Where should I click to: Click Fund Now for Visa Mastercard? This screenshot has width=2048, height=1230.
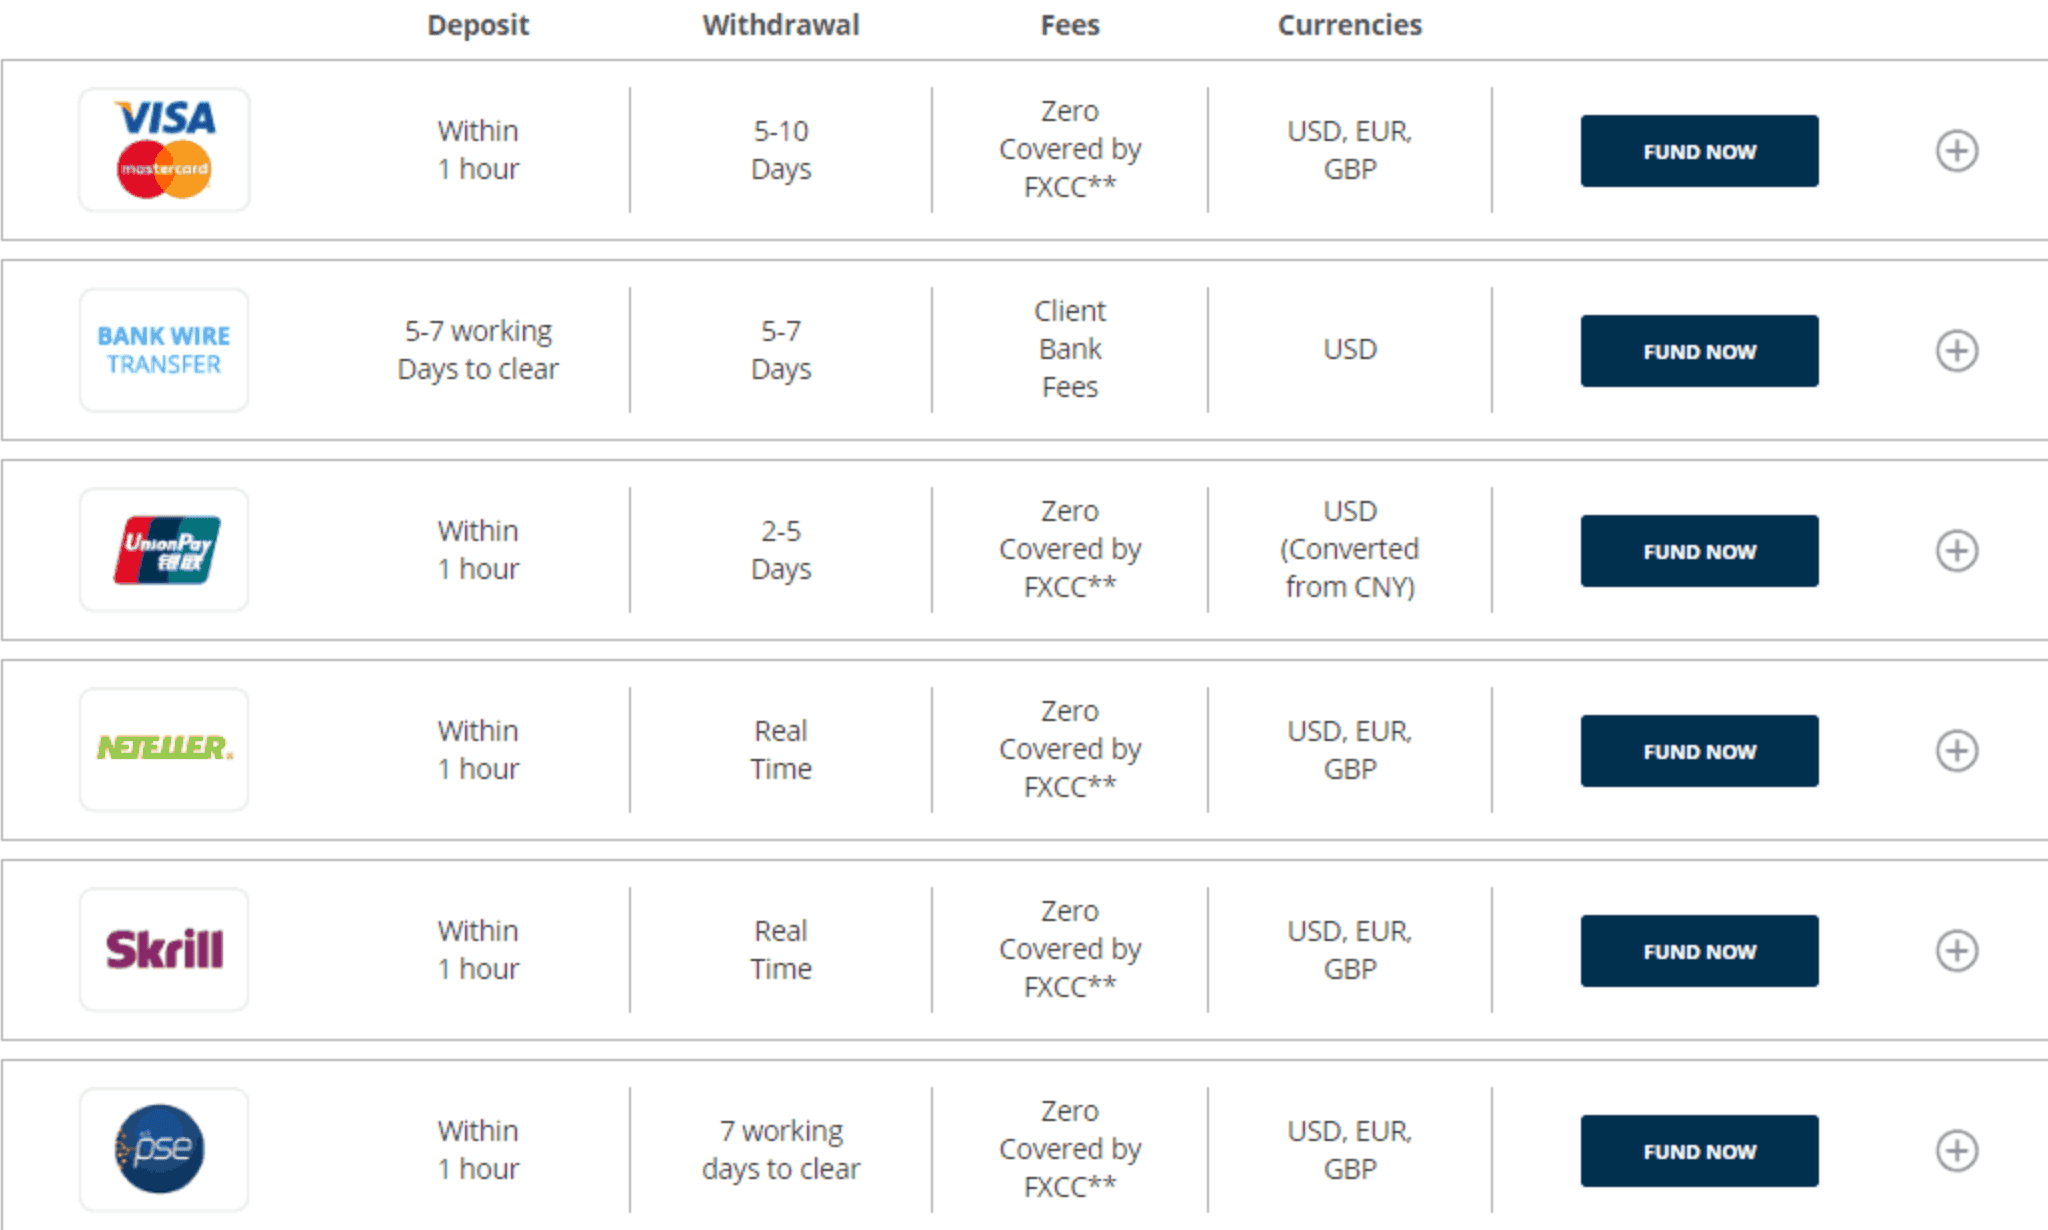pyautogui.click(x=1698, y=152)
